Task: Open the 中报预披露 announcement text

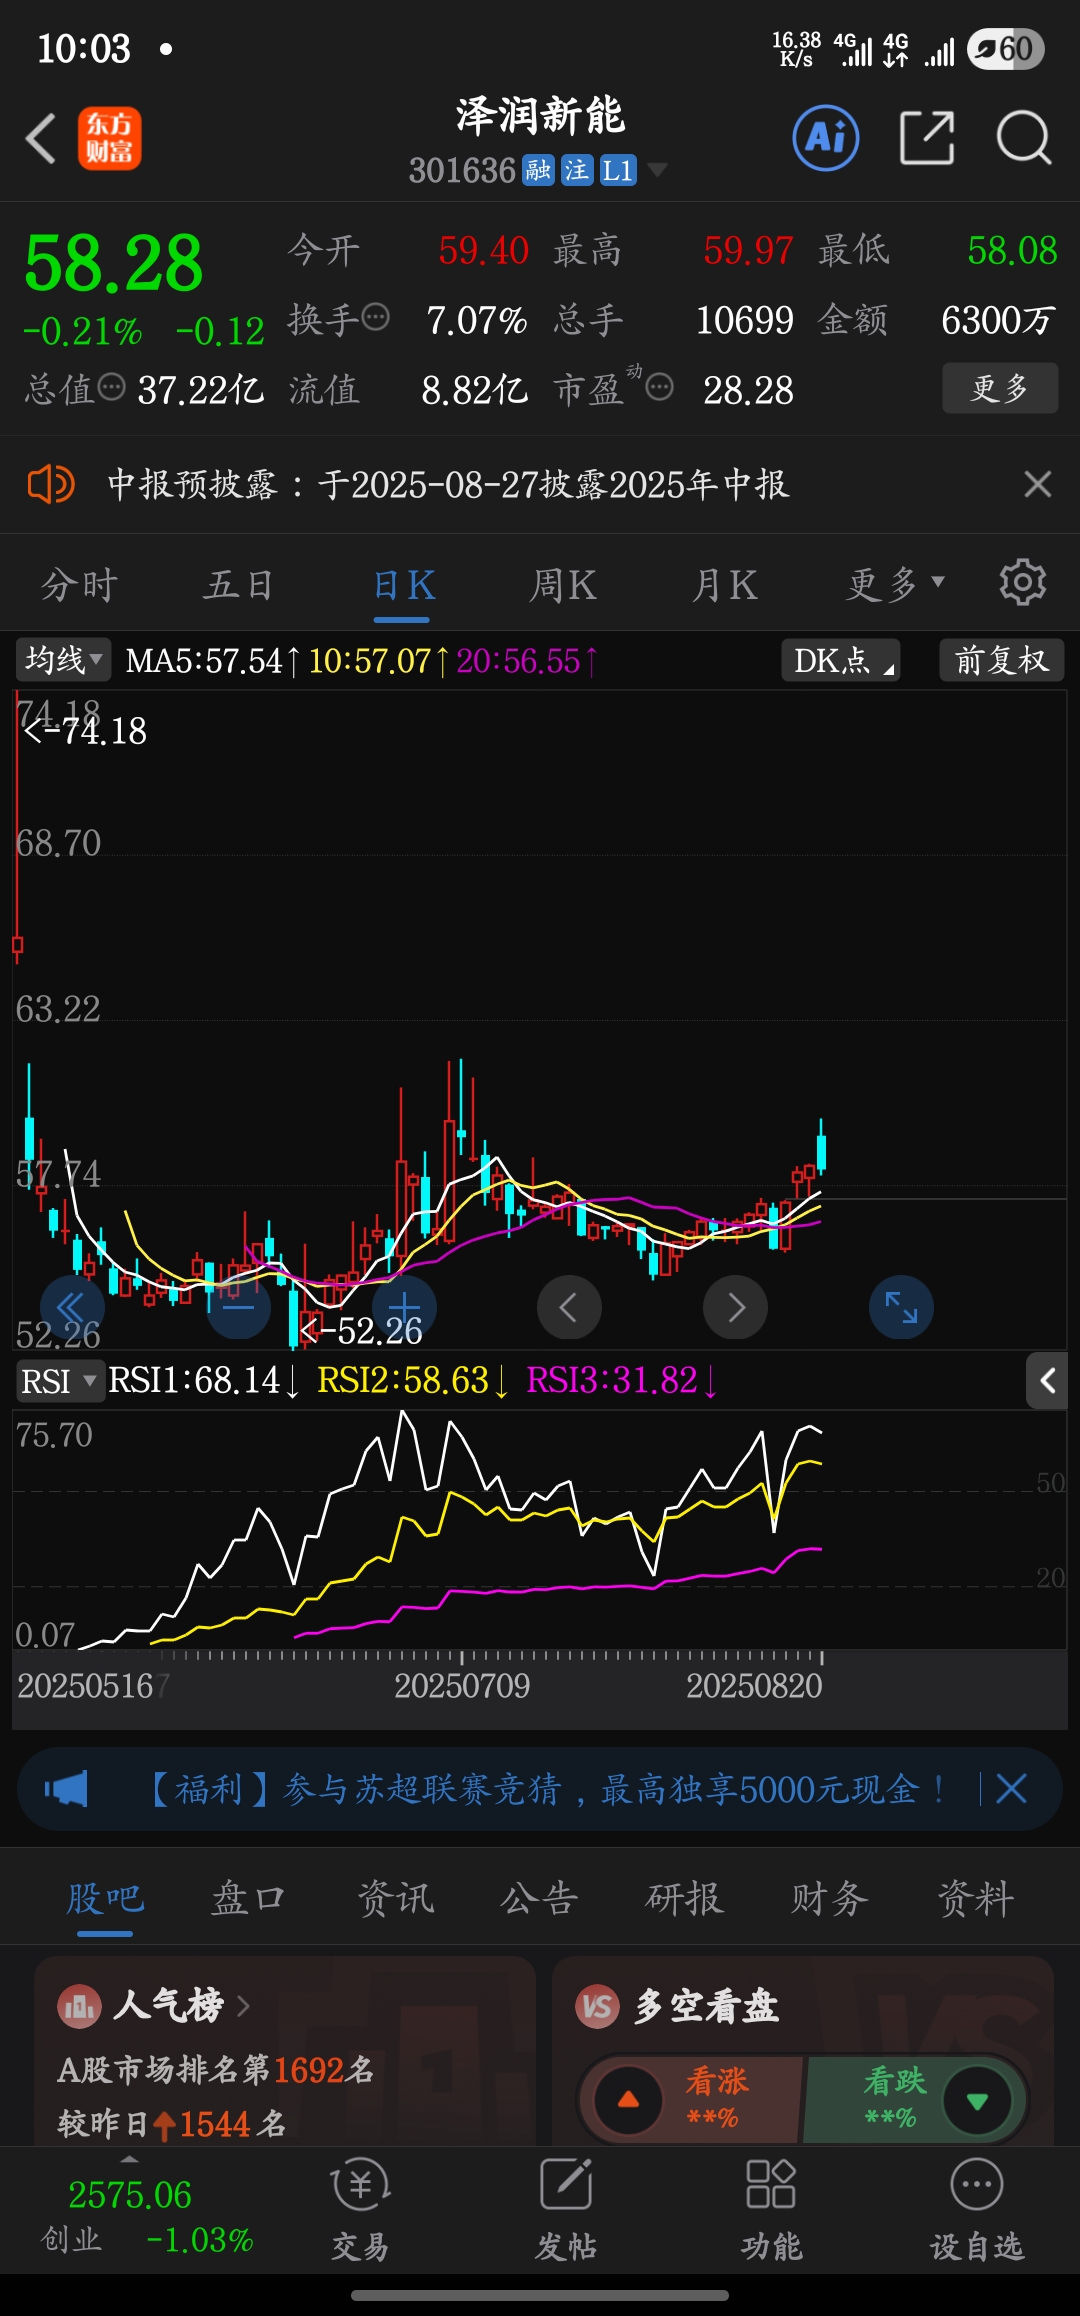Action: pos(448,484)
